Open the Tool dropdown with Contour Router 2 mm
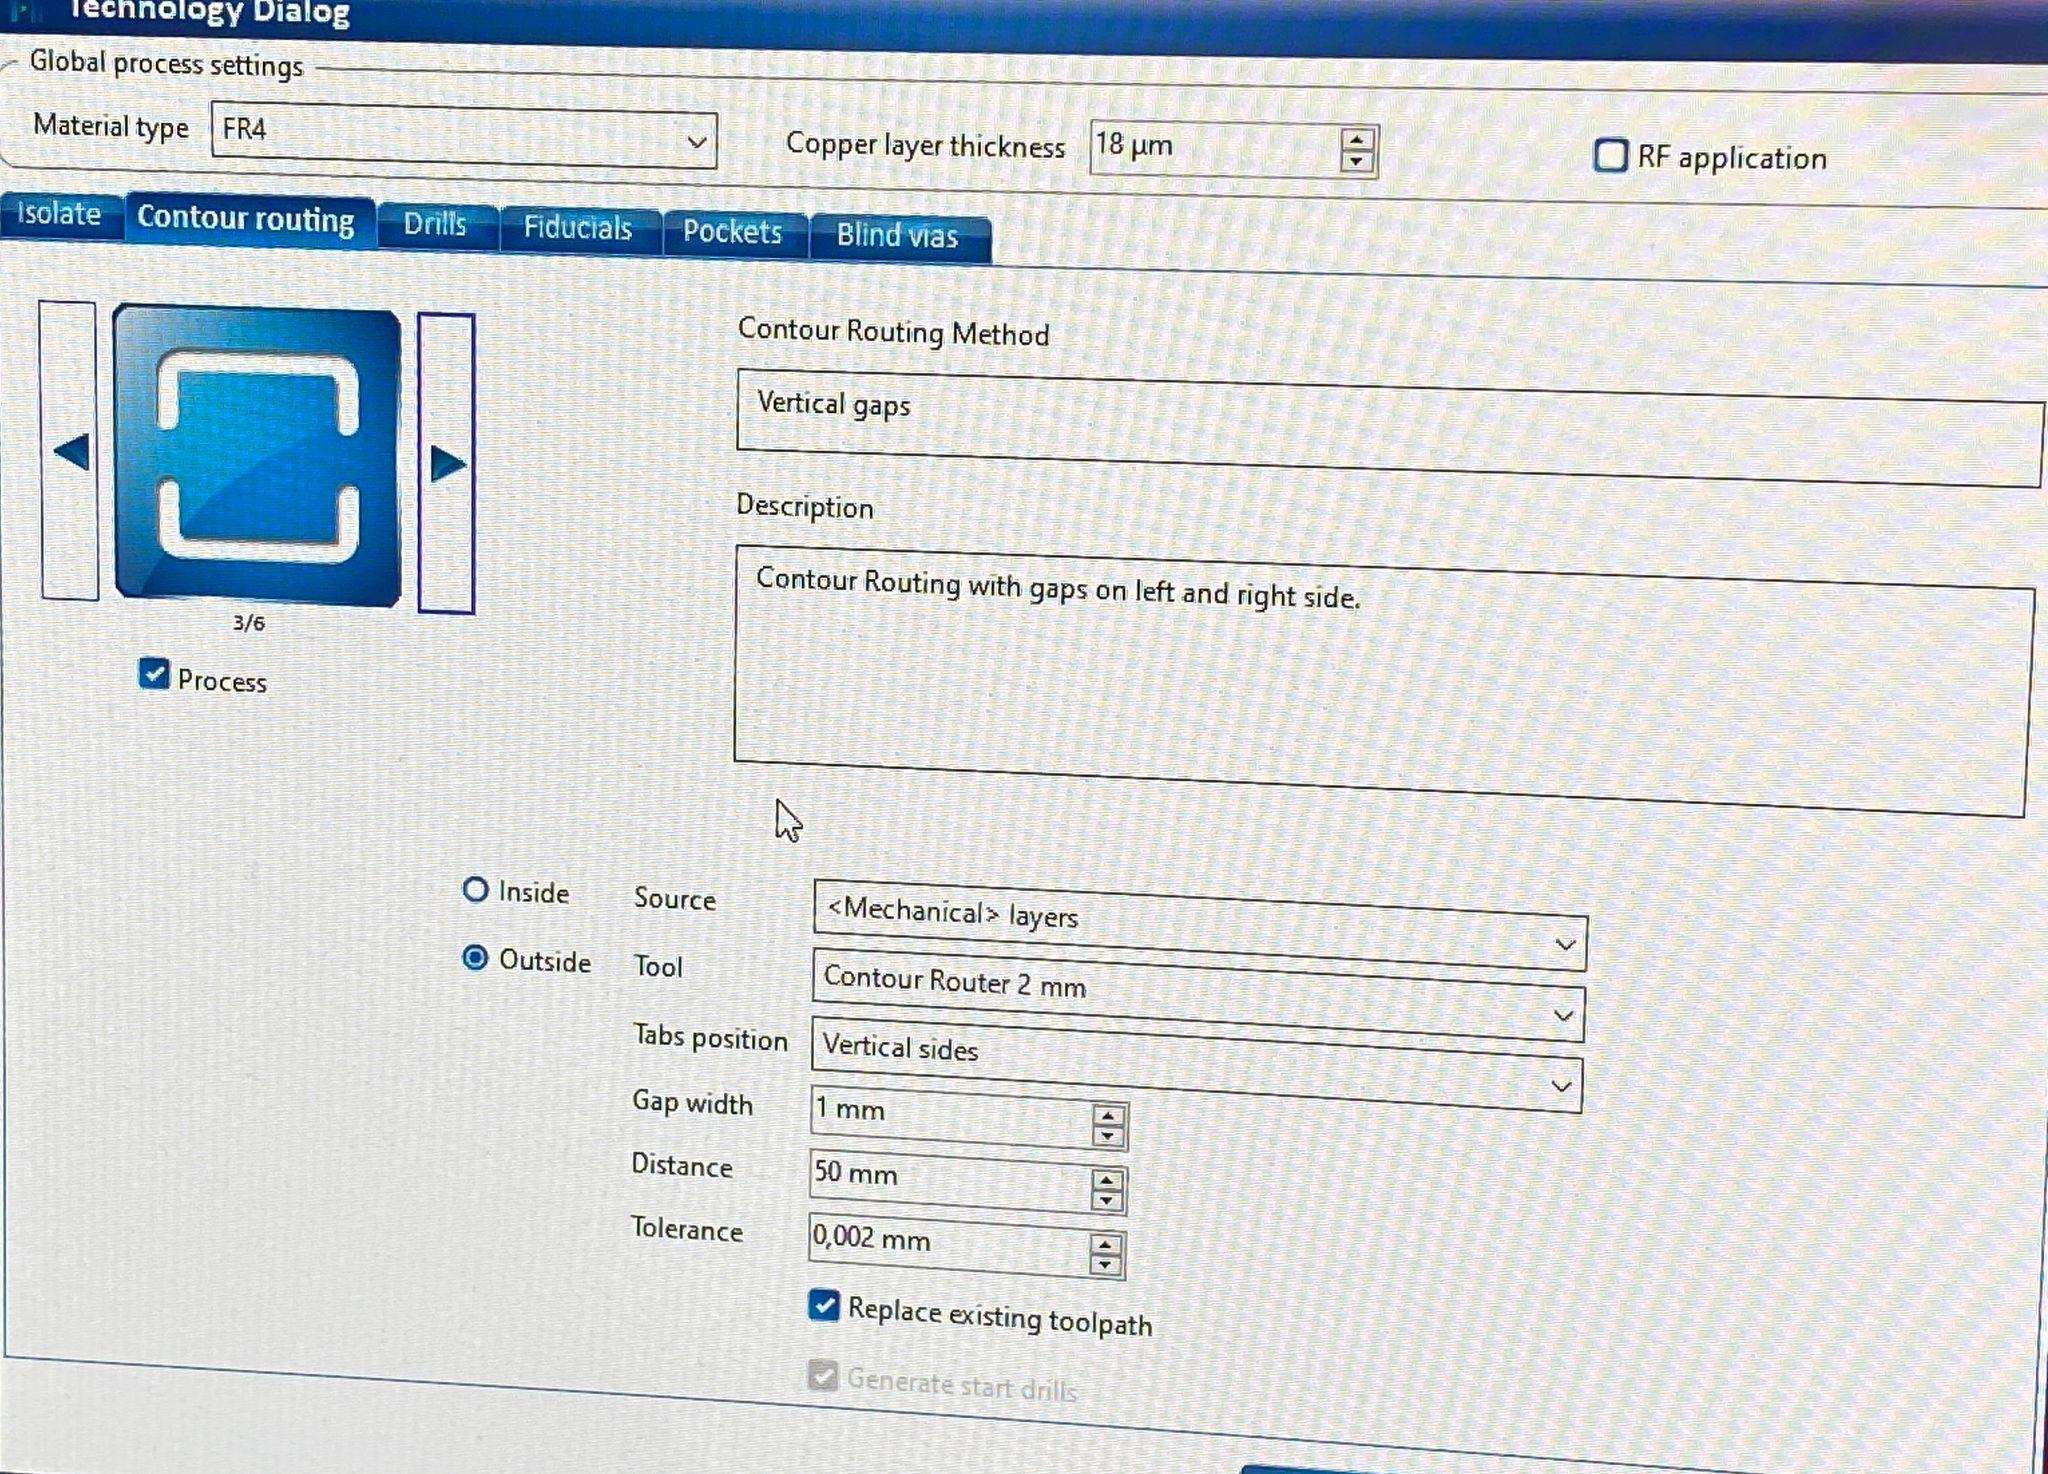 pos(1198,996)
